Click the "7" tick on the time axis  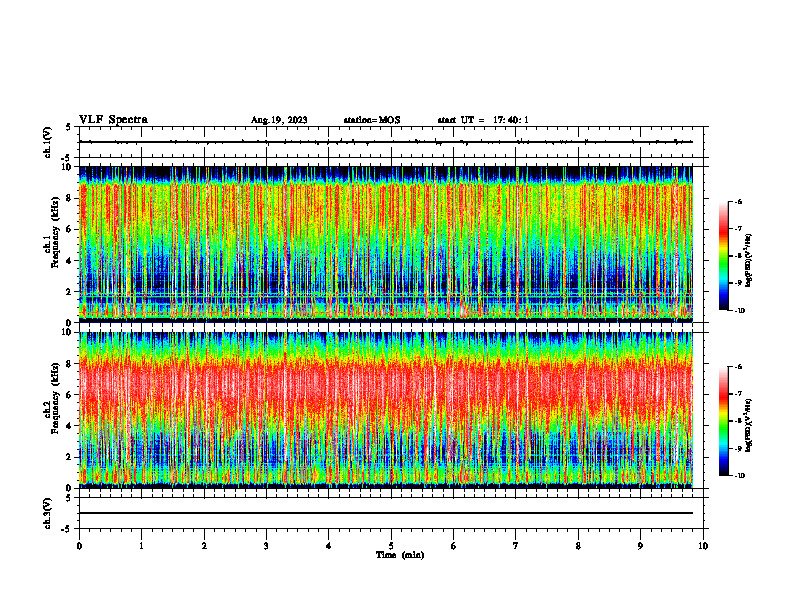point(516,546)
